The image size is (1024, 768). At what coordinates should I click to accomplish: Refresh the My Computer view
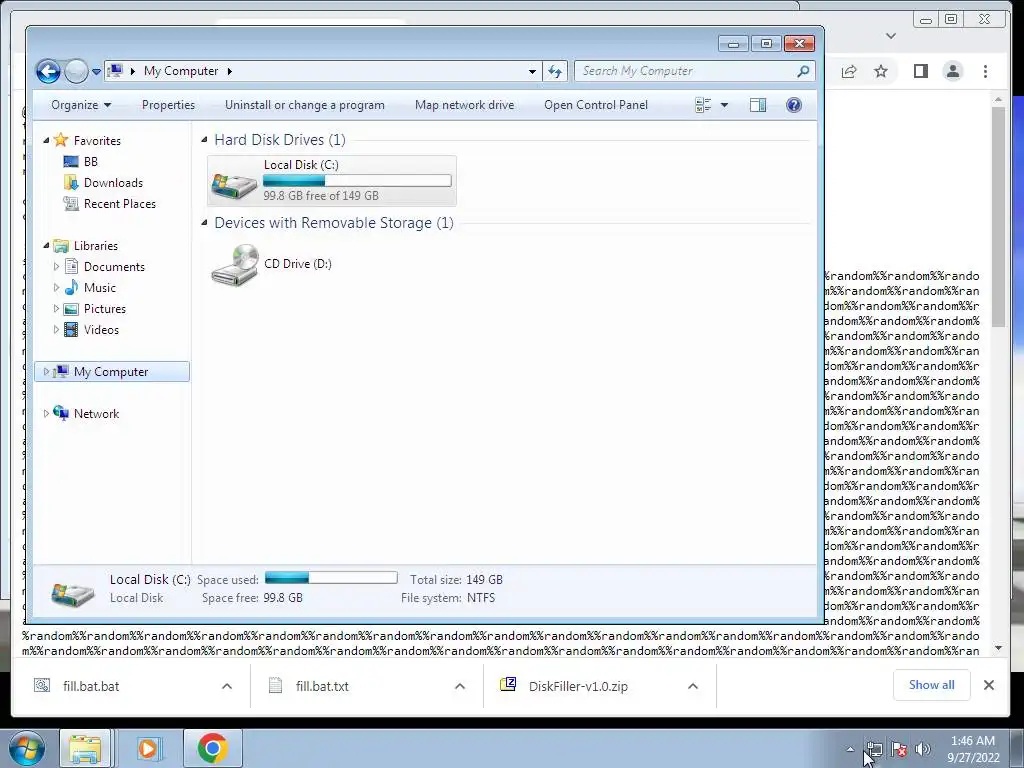(x=555, y=71)
